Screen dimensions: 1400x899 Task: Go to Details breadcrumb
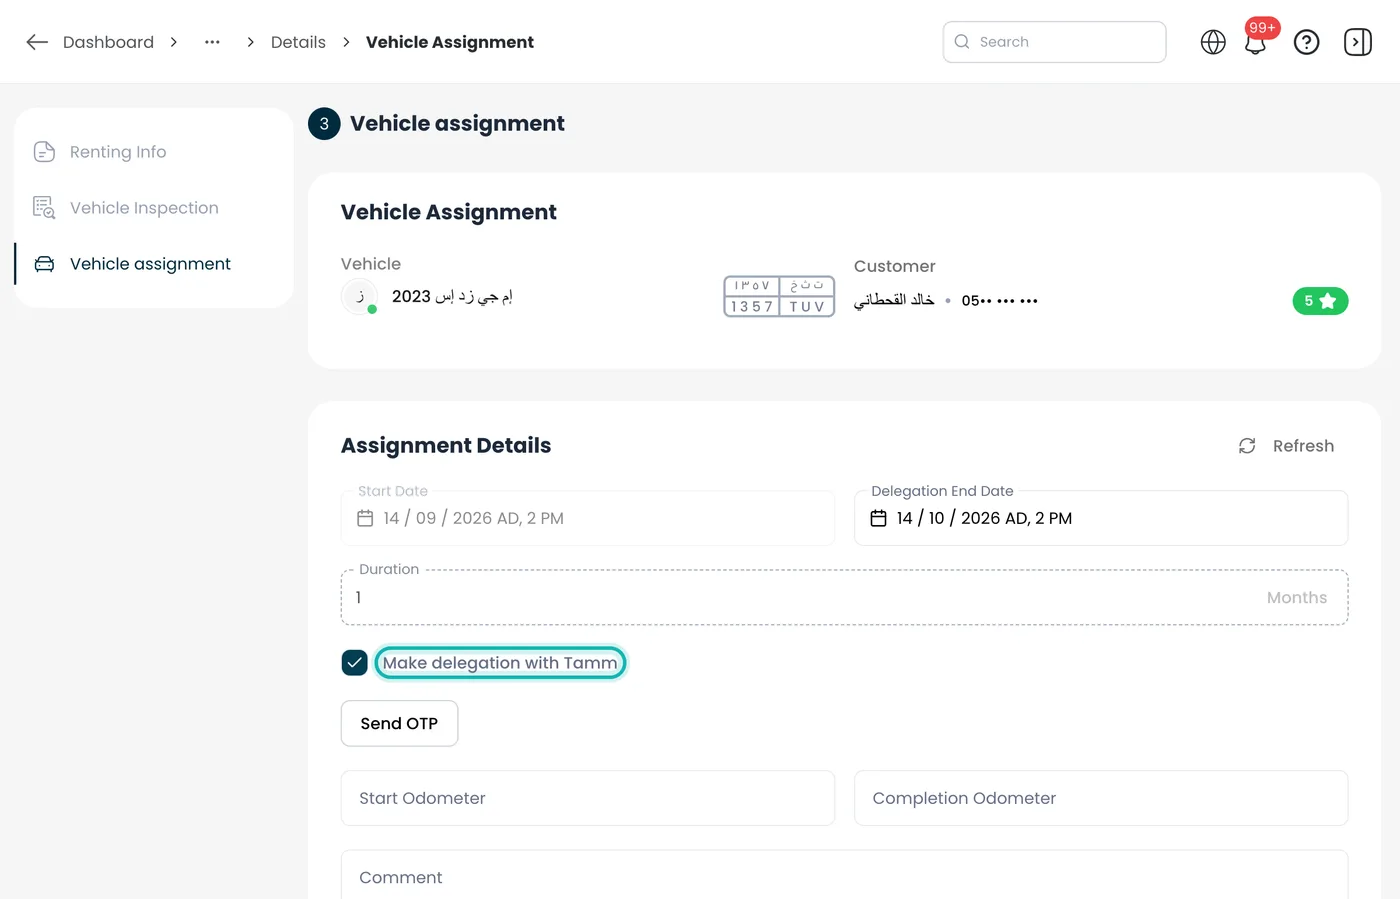298,42
